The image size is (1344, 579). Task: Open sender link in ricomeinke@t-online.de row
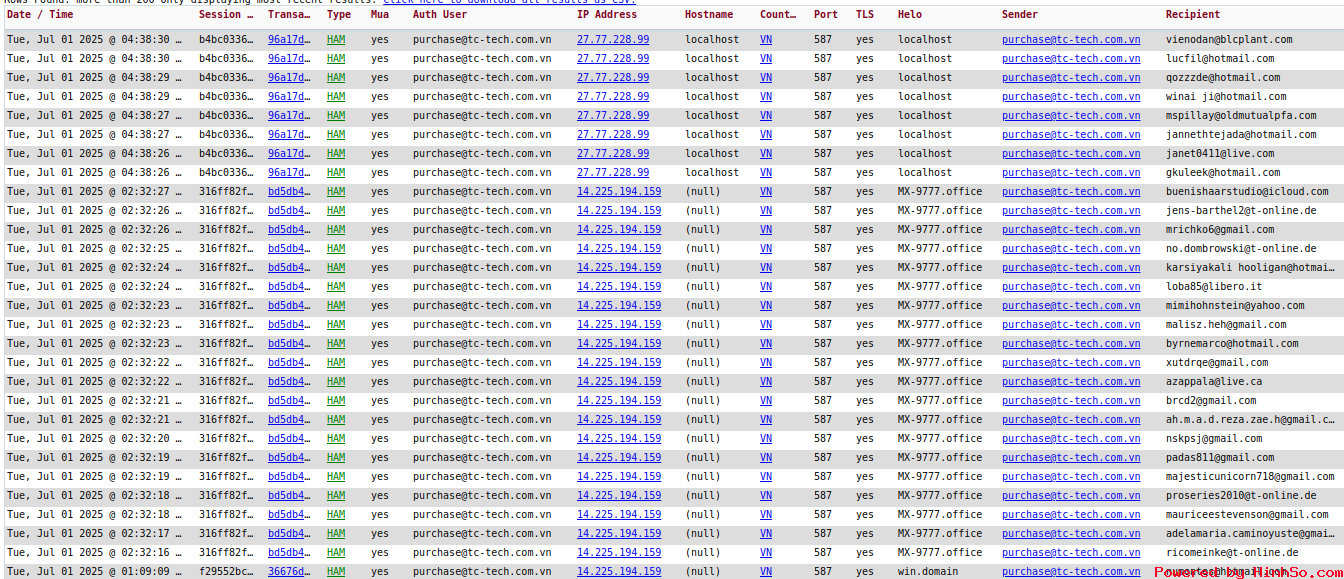pyautogui.click(x=1071, y=553)
